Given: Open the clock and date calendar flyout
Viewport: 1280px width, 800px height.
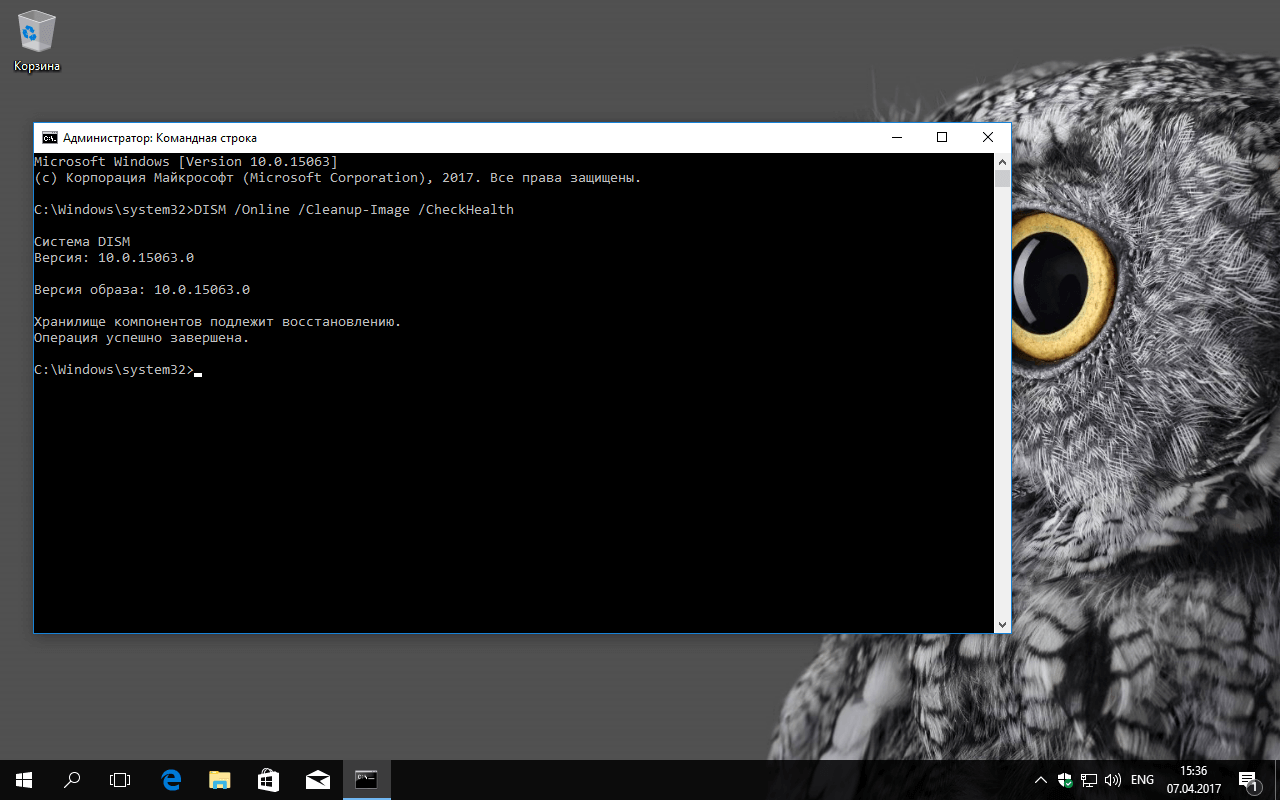Looking at the screenshot, I should coord(1193,779).
